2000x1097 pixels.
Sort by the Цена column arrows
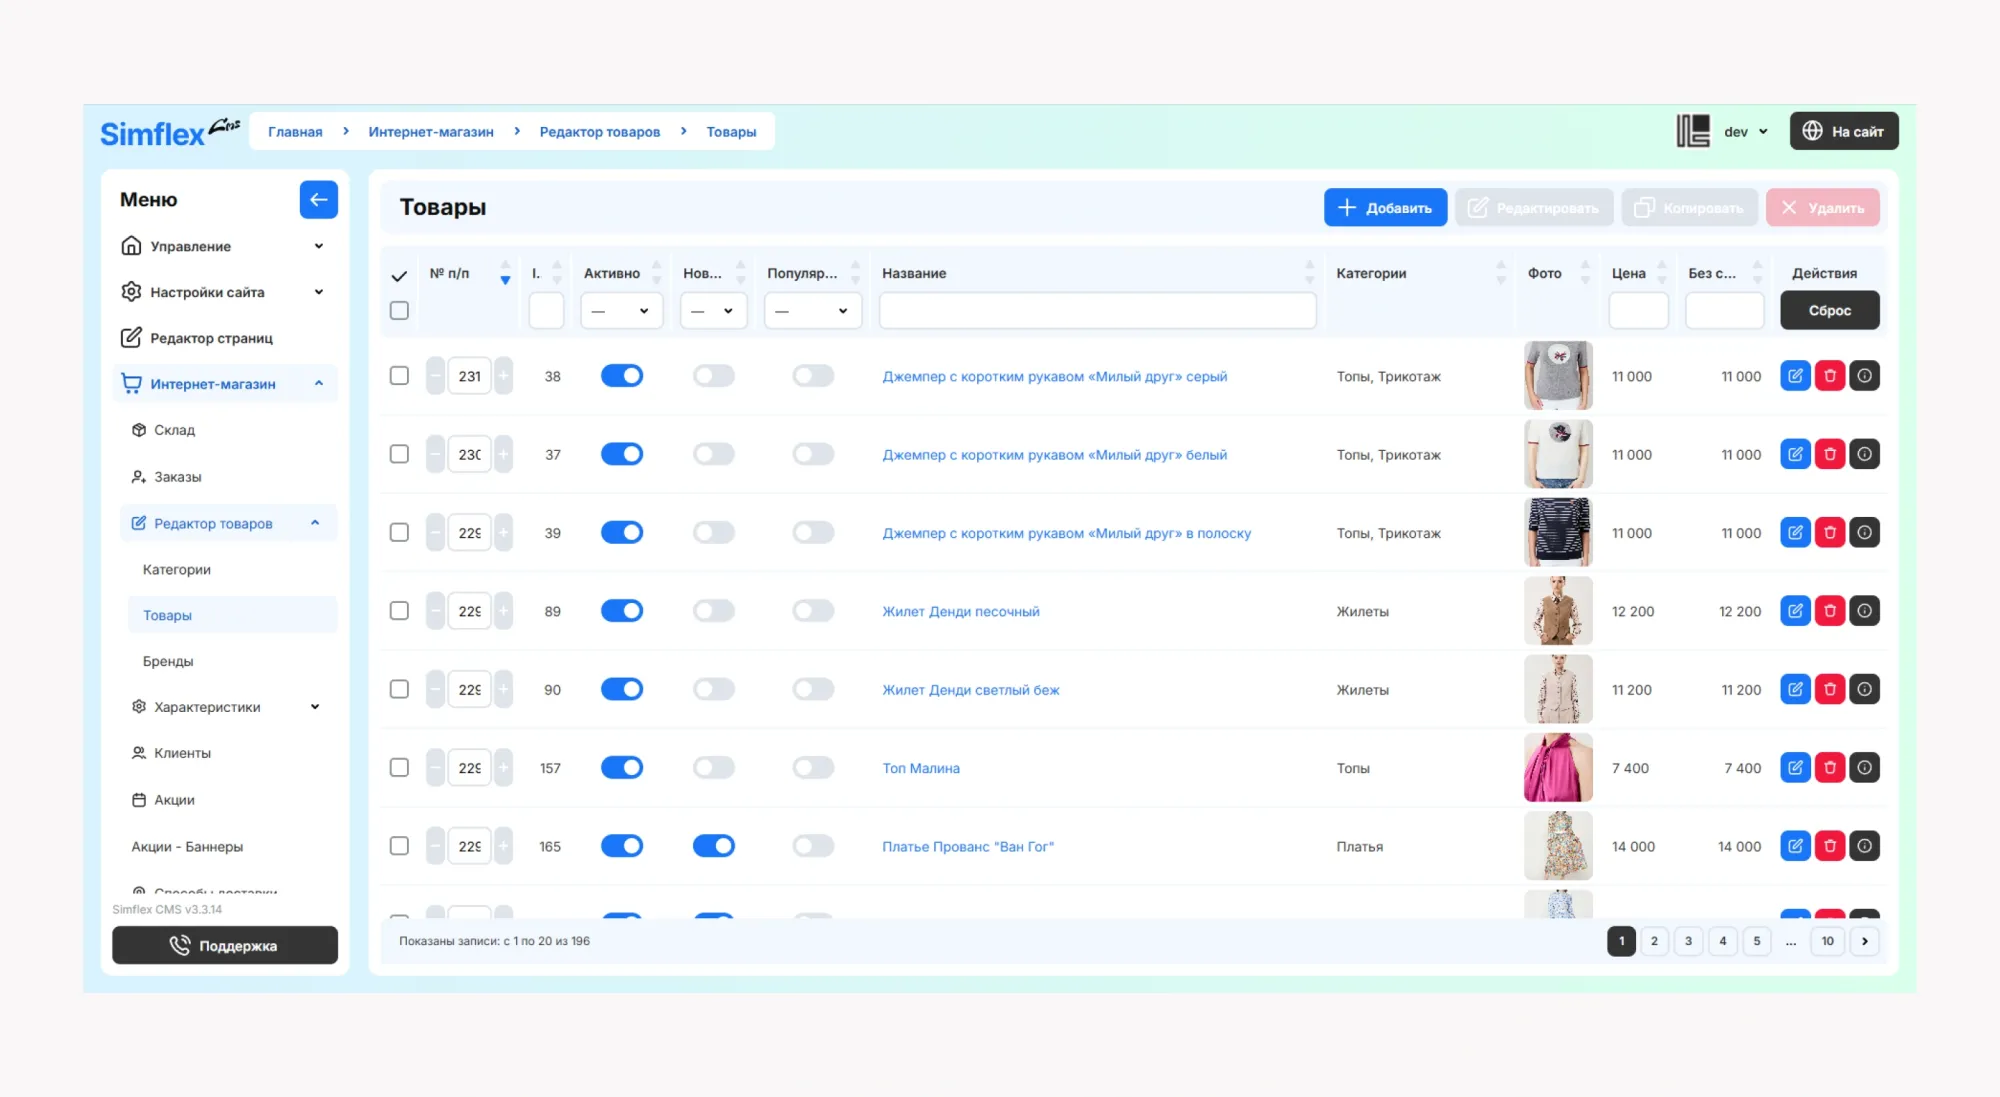coord(1661,273)
